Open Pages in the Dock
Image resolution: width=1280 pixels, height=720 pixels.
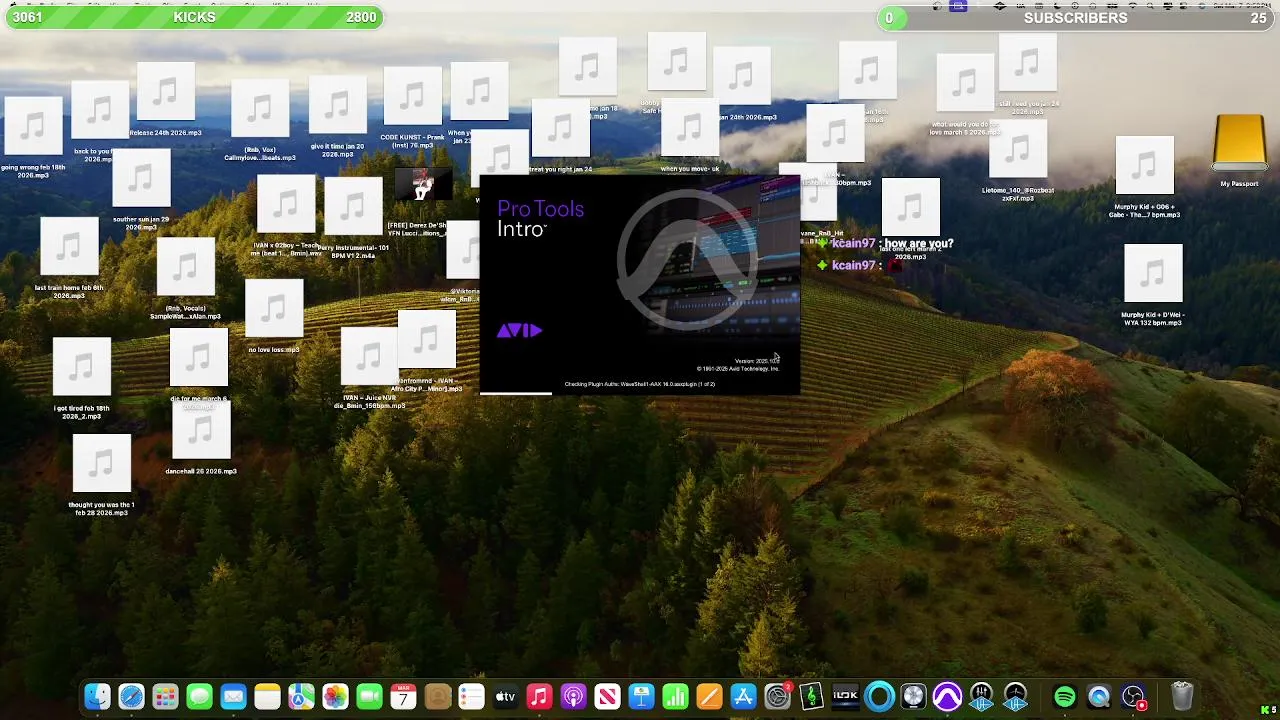(709, 696)
